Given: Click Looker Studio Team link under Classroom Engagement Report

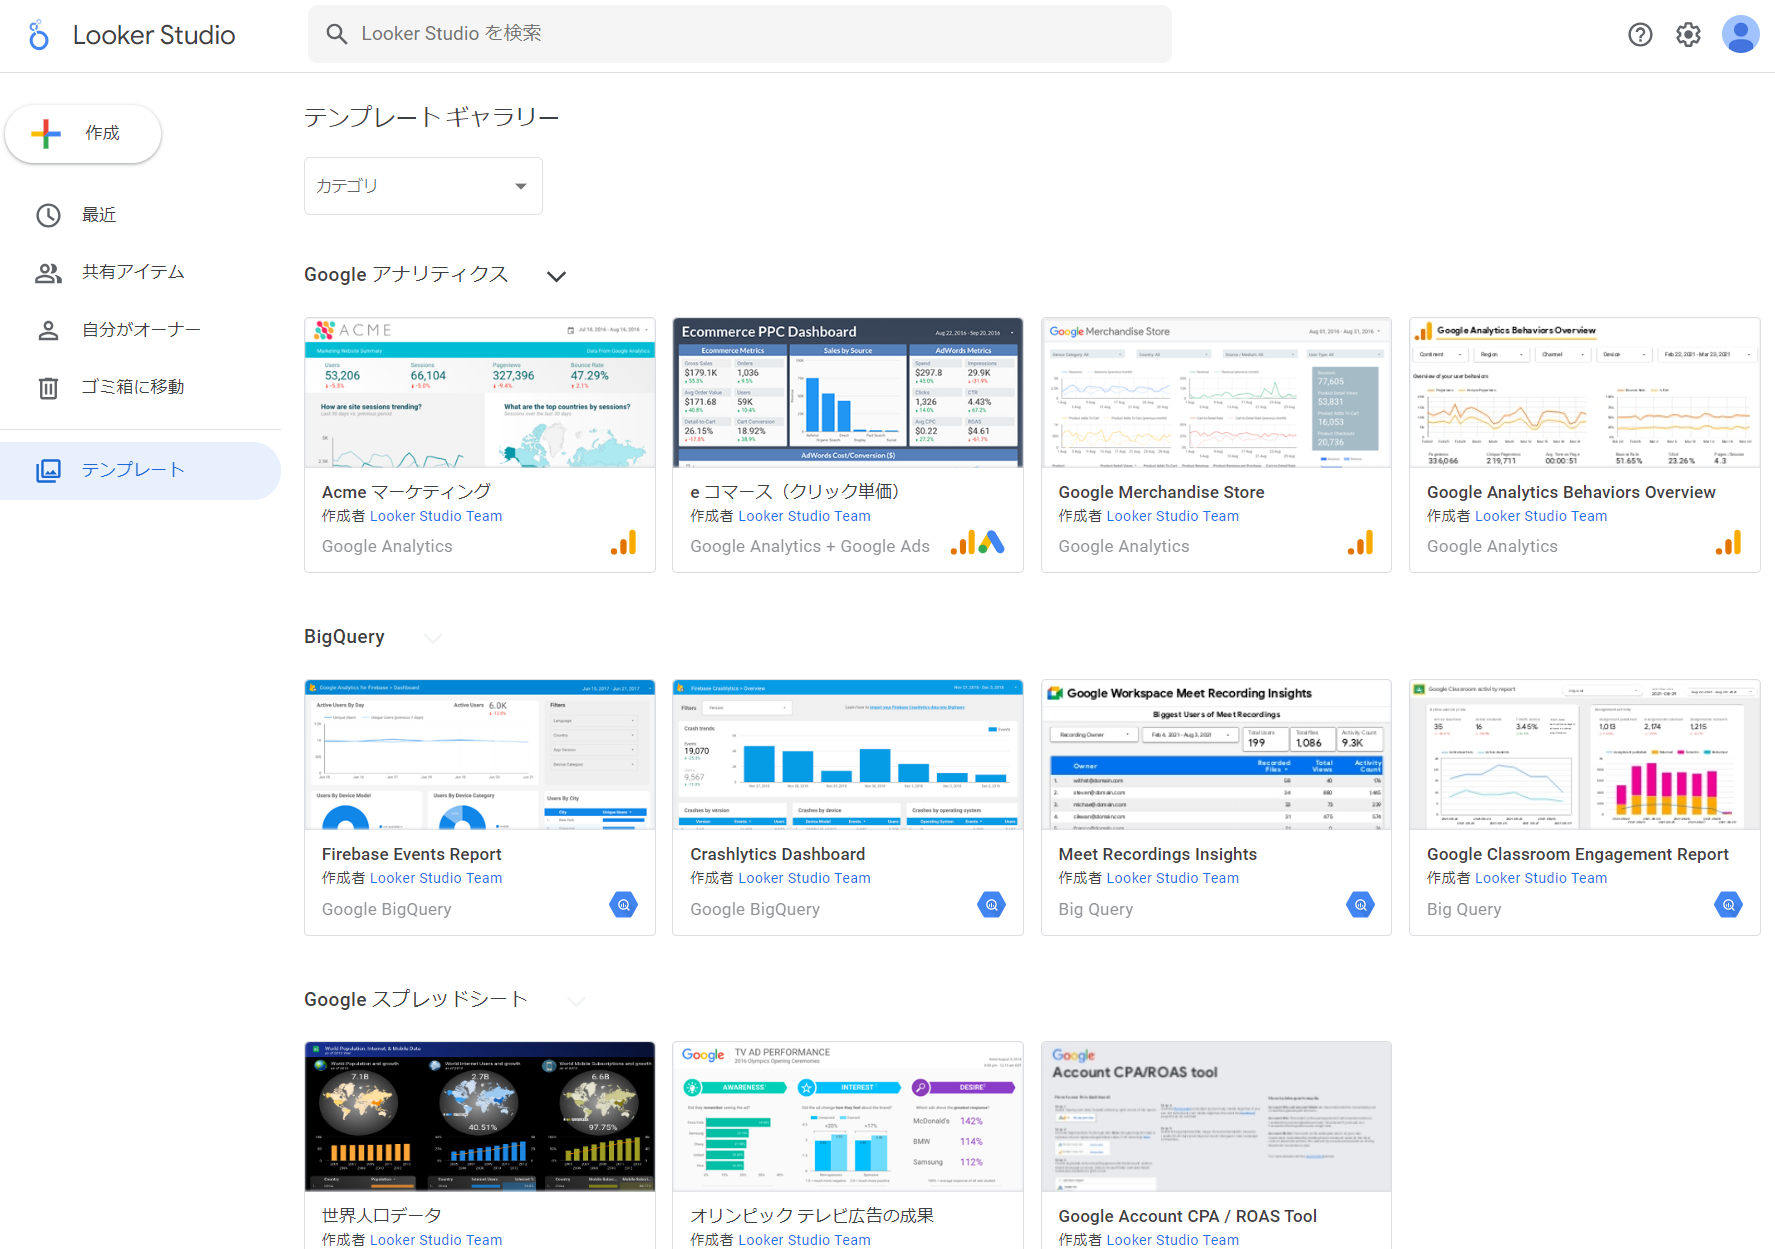Looking at the screenshot, I should (1541, 878).
